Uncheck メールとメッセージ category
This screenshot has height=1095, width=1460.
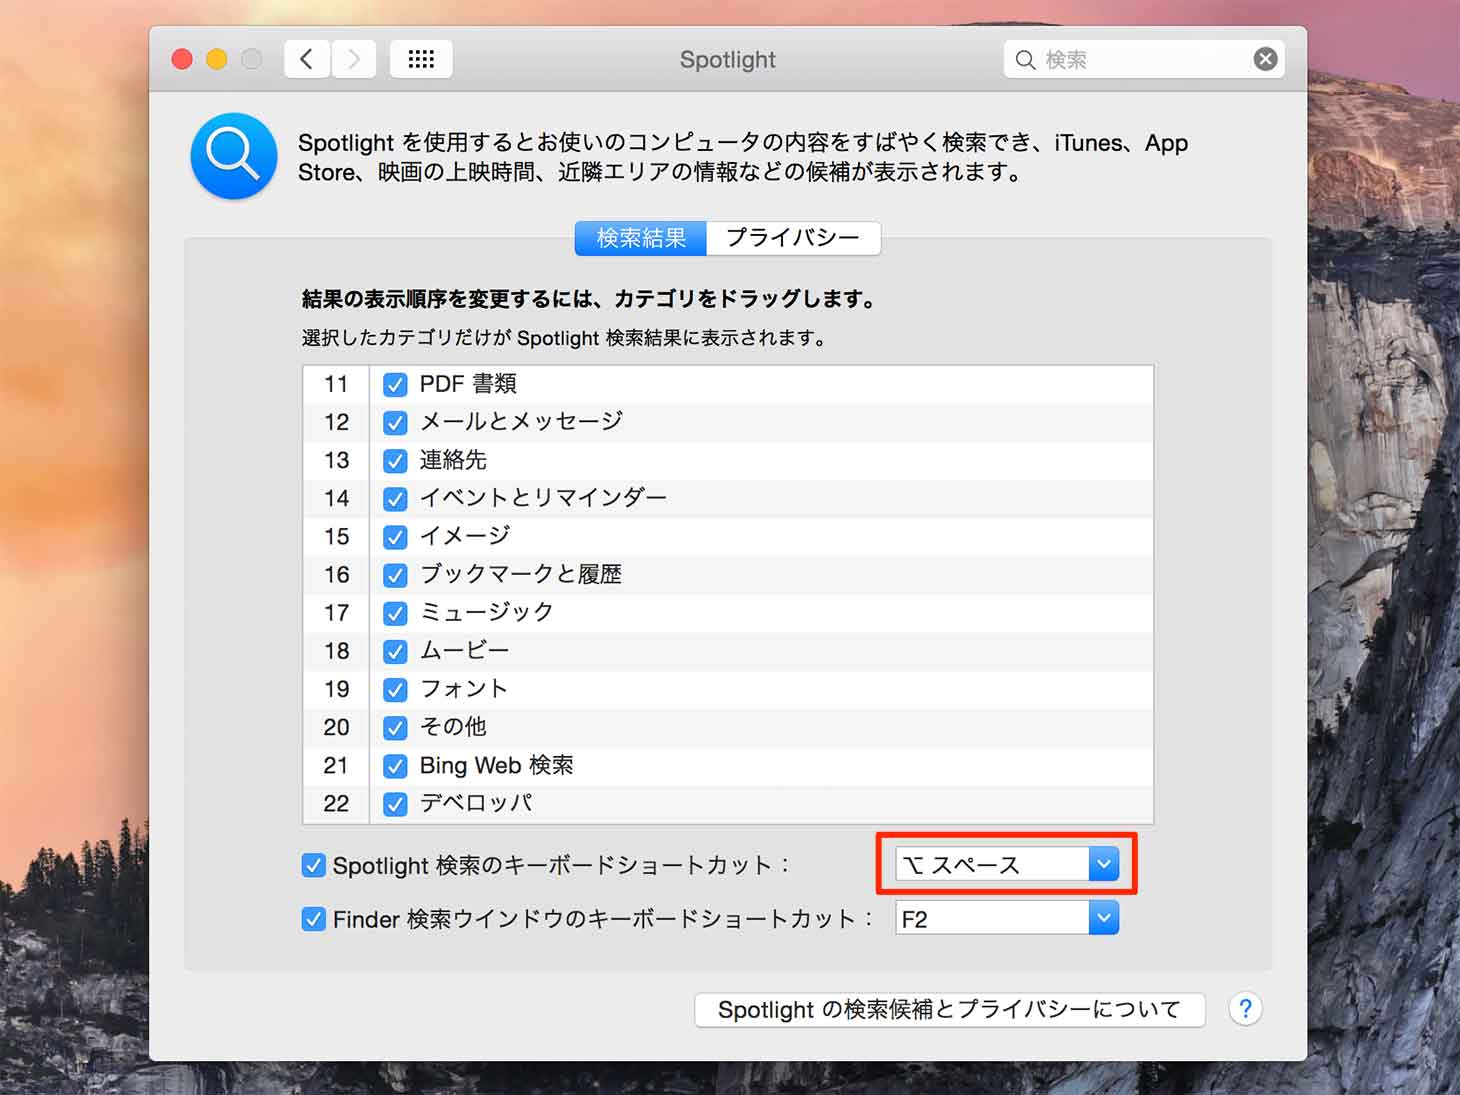[395, 422]
